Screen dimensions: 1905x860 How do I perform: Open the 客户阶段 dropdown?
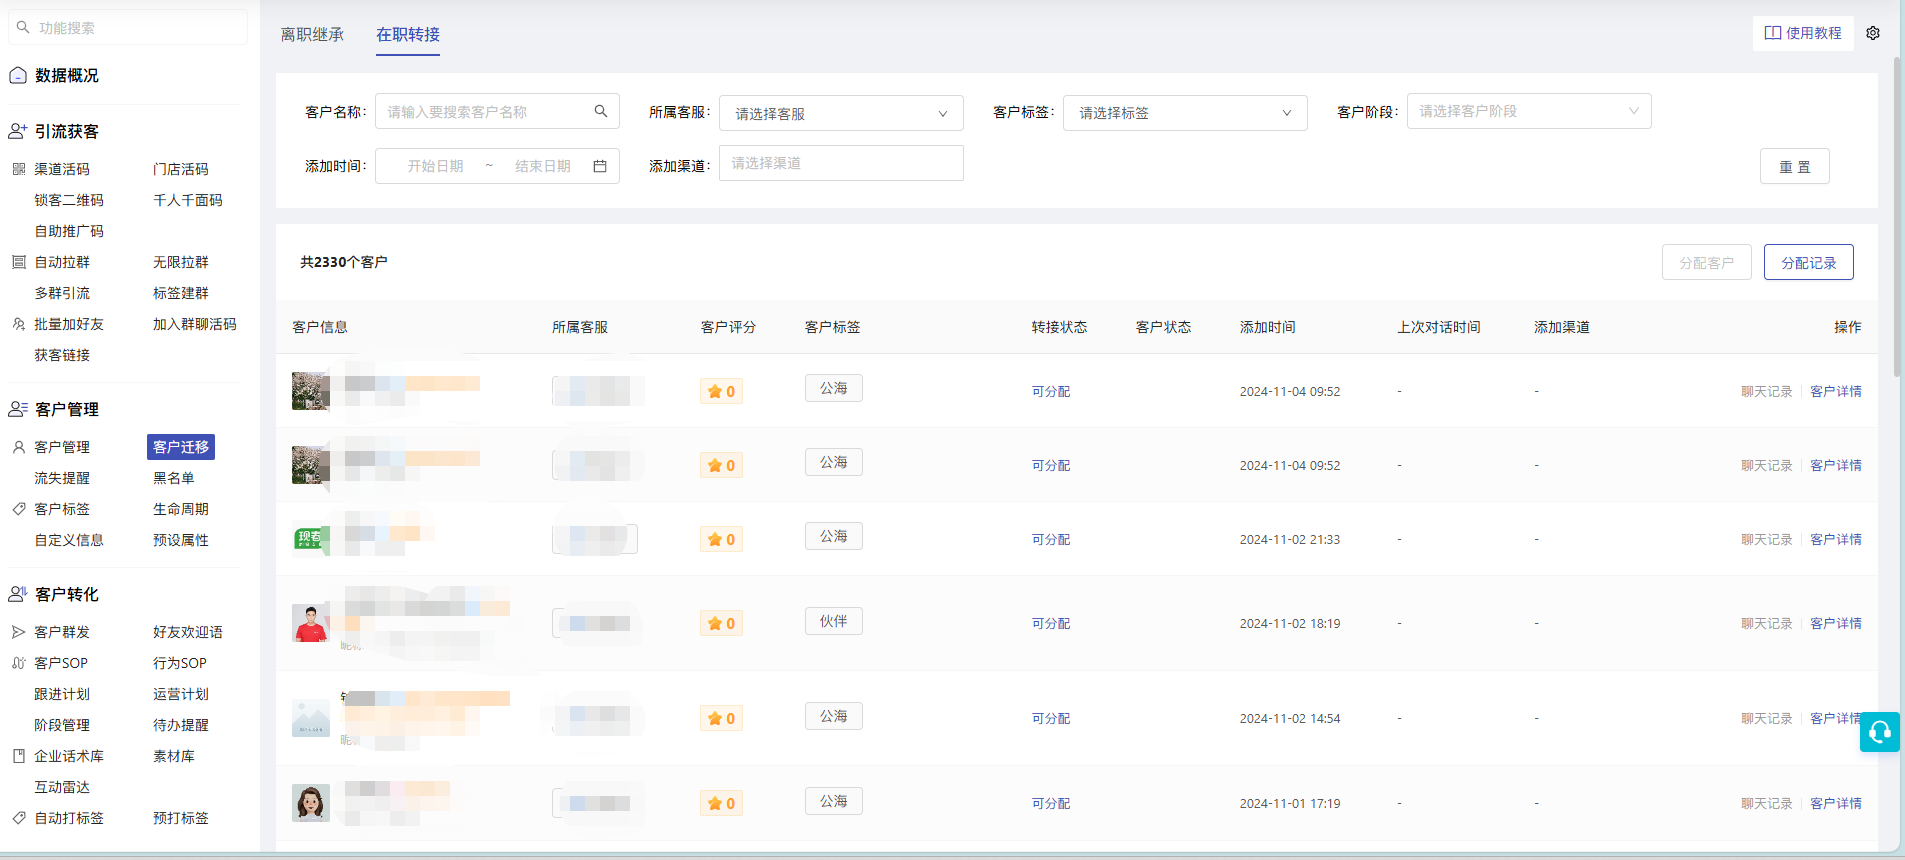[1529, 111]
